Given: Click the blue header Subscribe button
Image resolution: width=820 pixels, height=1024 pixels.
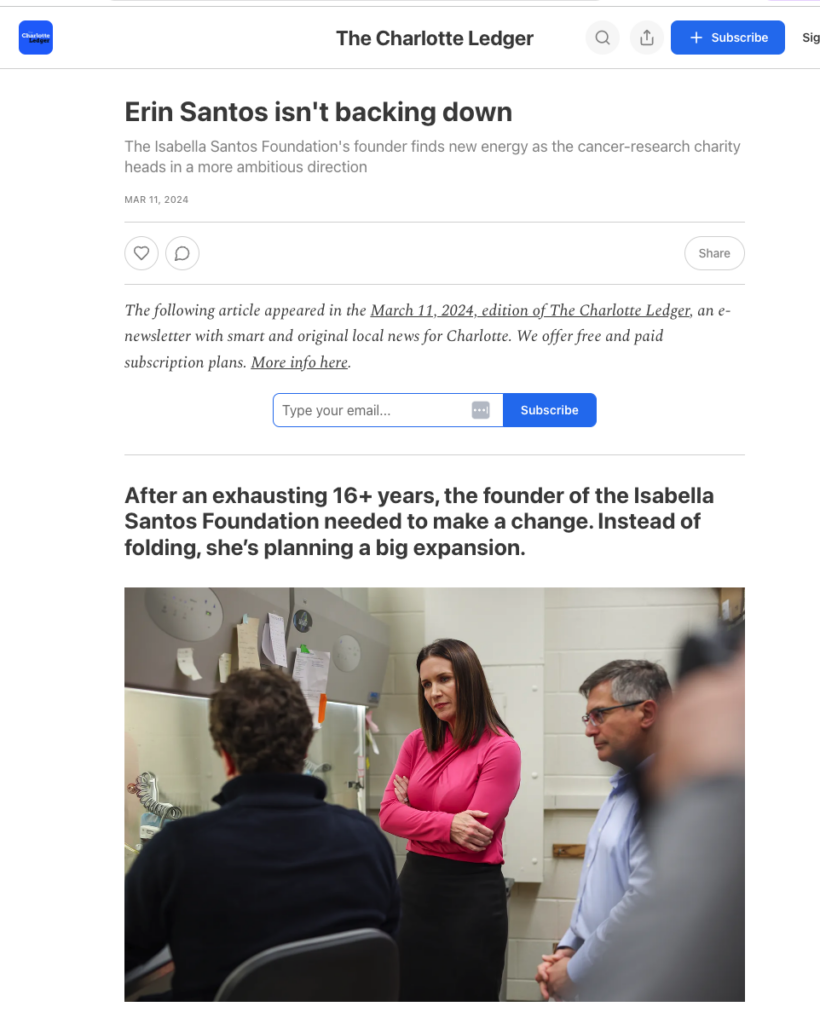Looking at the screenshot, I should tap(727, 37).
